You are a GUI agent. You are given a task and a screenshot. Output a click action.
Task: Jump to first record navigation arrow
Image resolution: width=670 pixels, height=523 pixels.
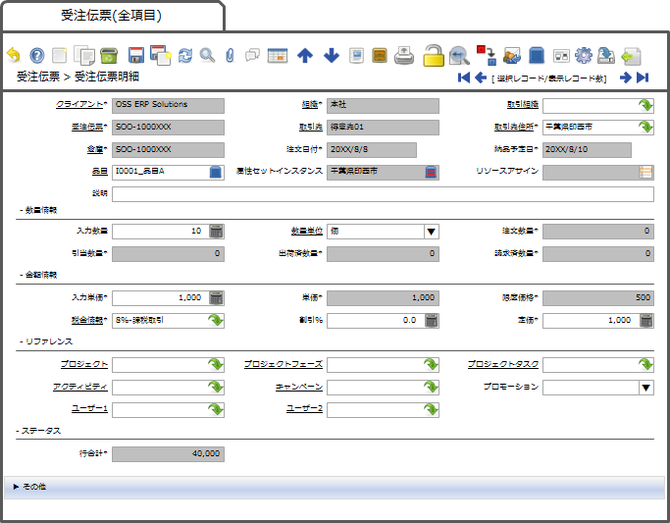click(464, 78)
